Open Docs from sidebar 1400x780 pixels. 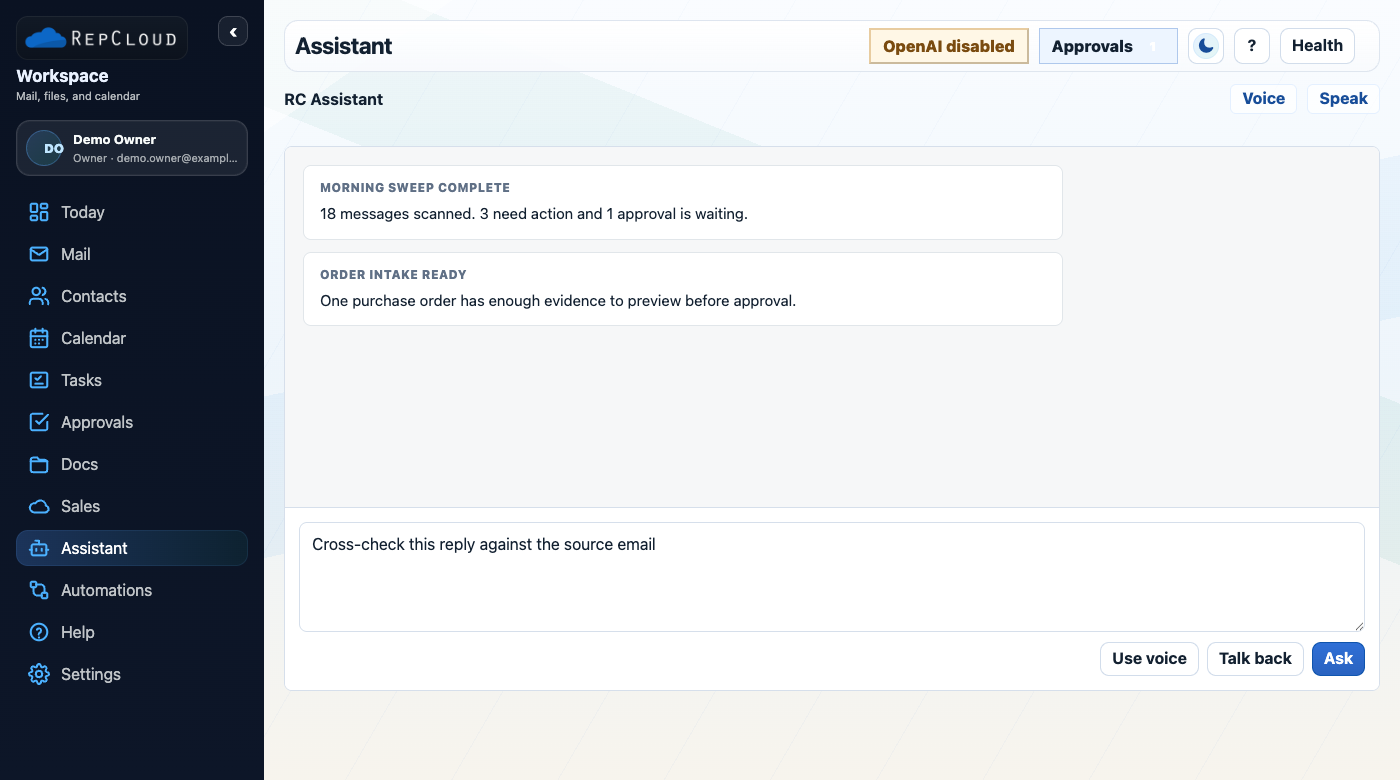(x=132, y=464)
